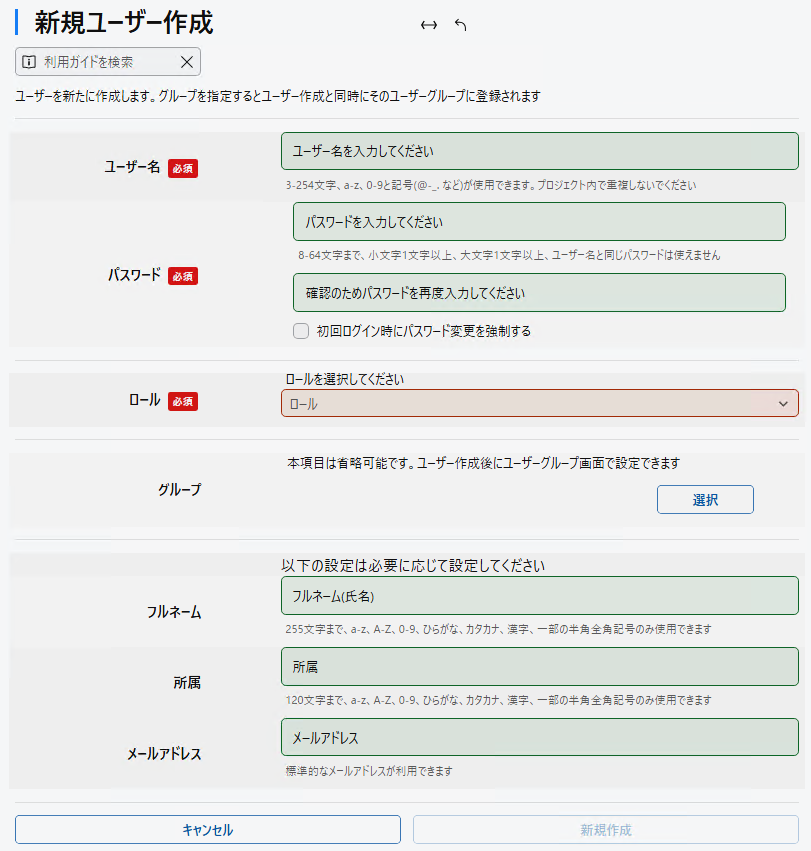Viewport: 811px width, 851px height.
Task: Click the description text starting ユーザーを新たに作成します
Action: coord(278,96)
